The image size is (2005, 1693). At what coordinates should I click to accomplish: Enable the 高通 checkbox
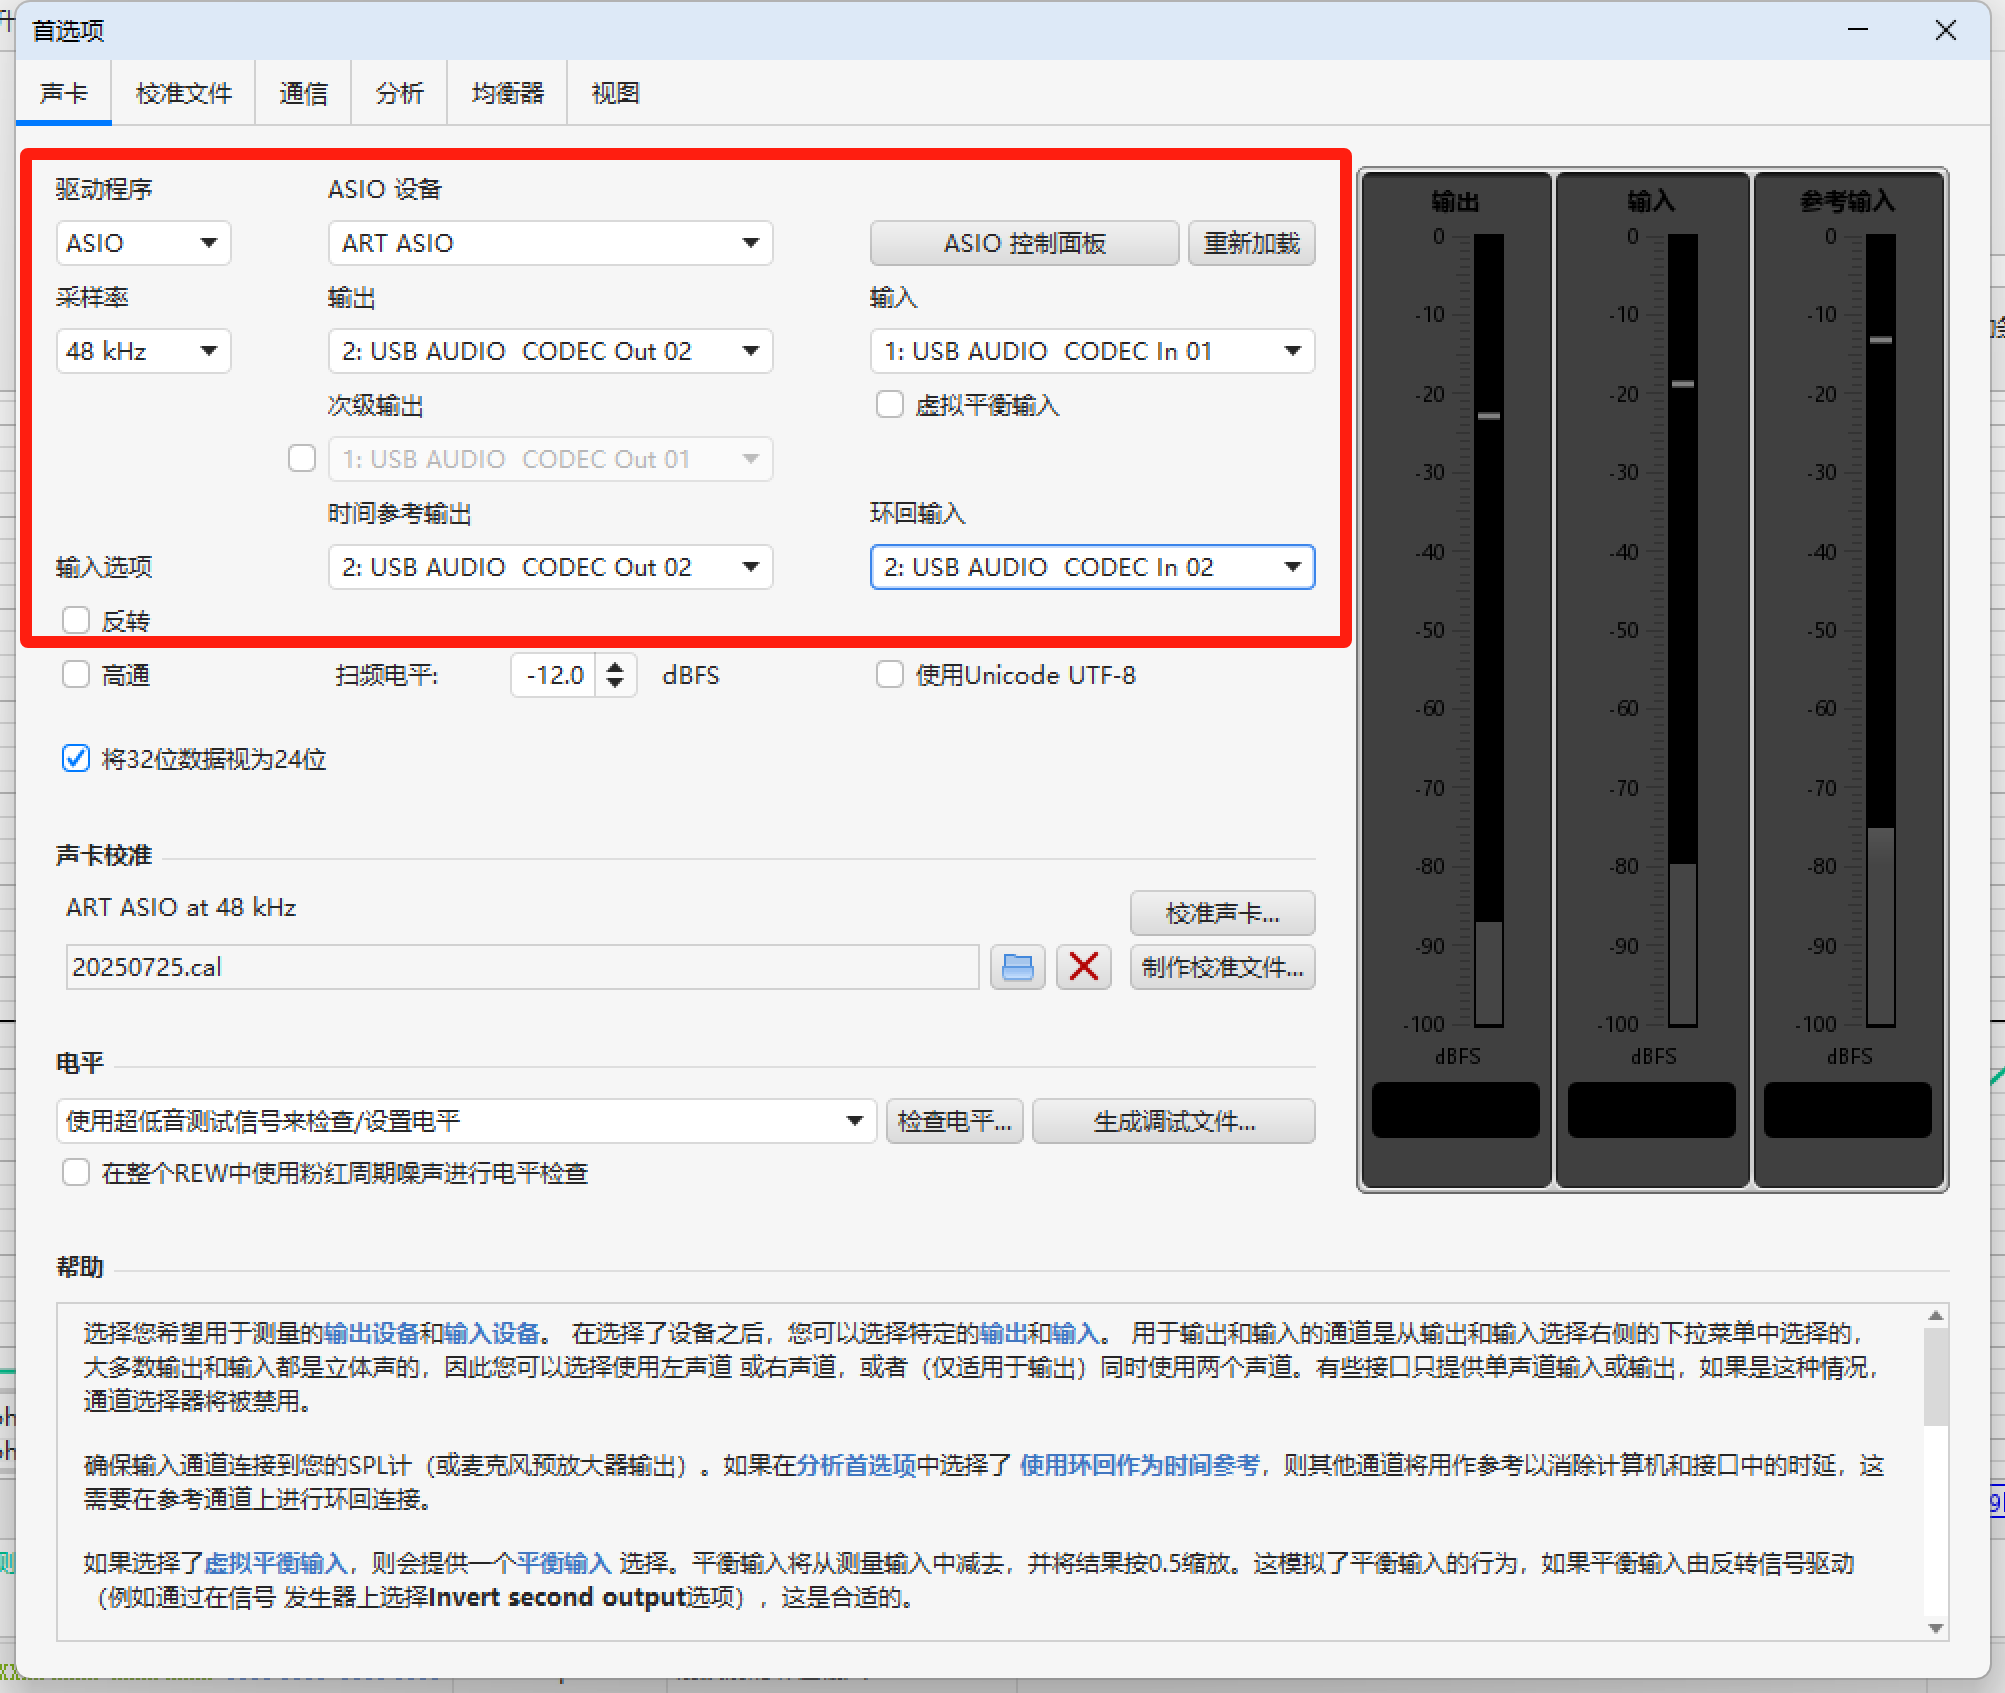pos(76,674)
